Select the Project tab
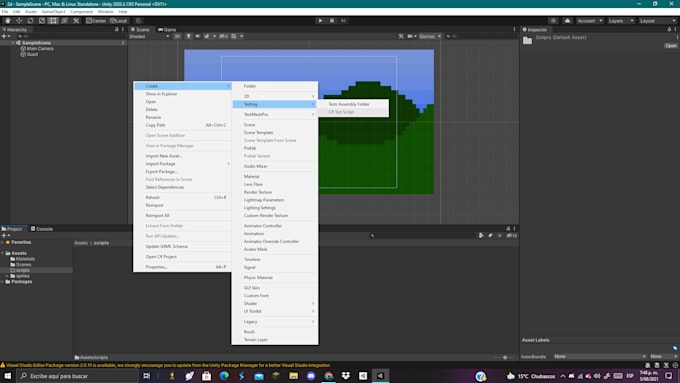The height and width of the screenshot is (383, 680). [x=12, y=229]
